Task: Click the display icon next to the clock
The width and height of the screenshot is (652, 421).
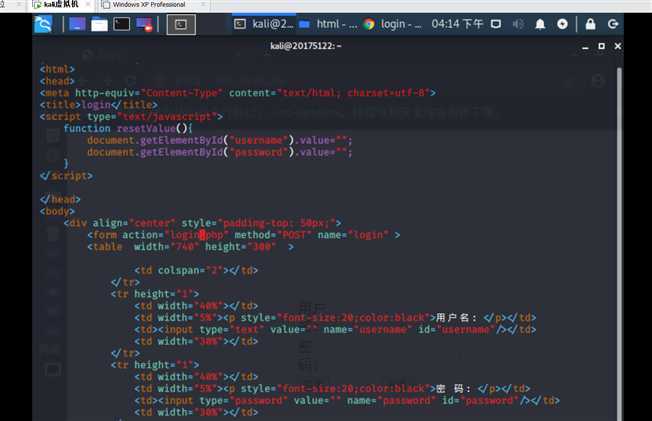Action: point(496,24)
